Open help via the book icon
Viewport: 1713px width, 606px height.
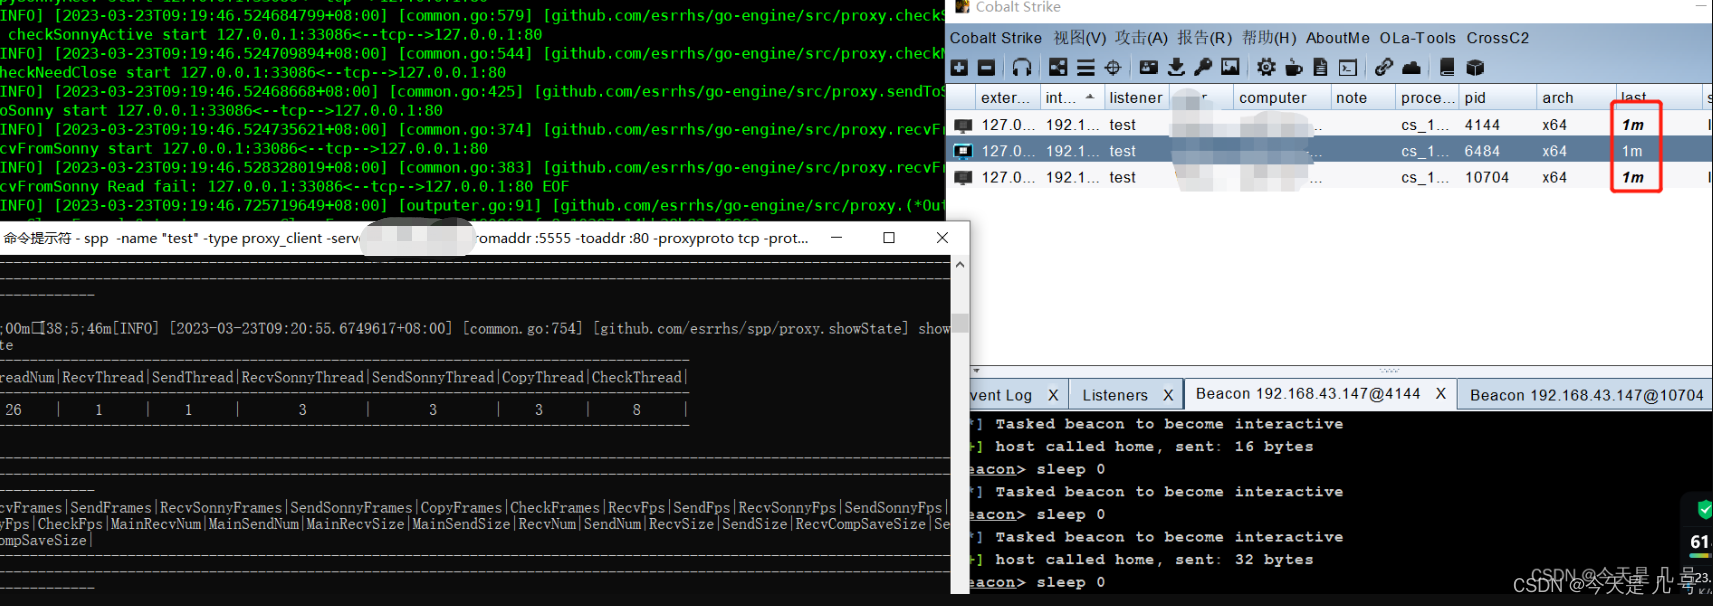tap(1447, 67)
